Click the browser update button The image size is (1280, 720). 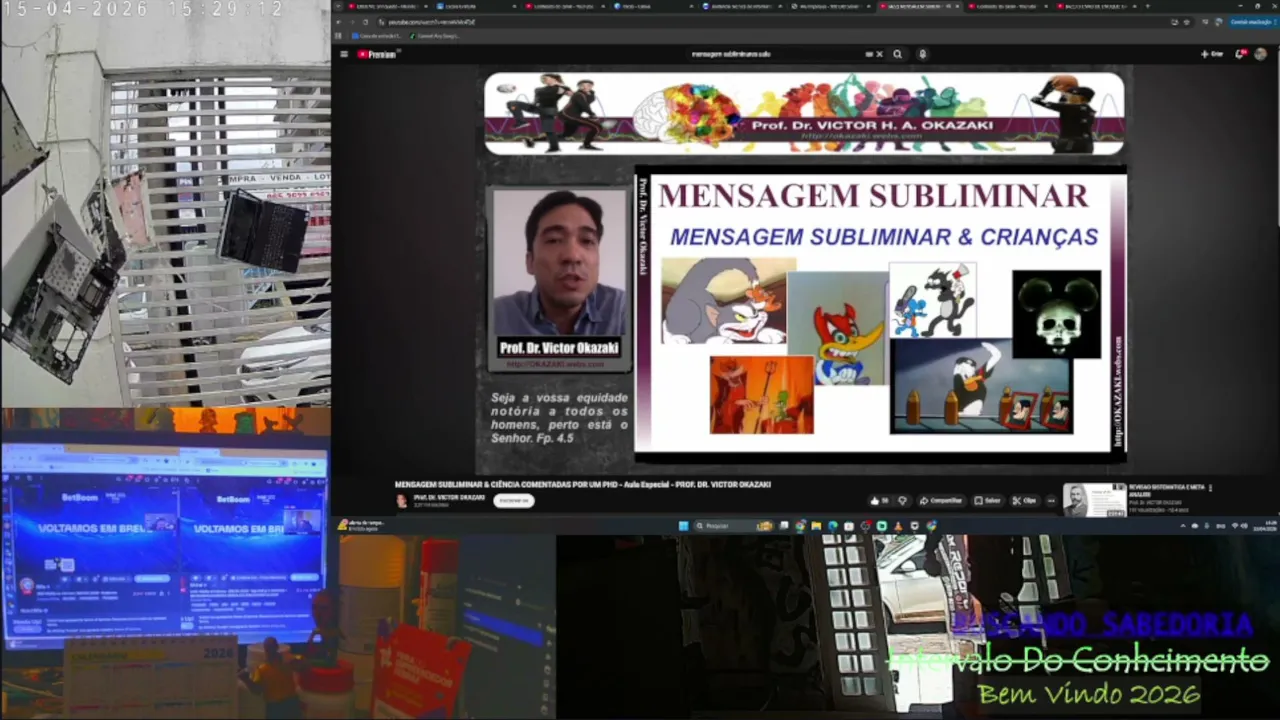point(1251,21)
